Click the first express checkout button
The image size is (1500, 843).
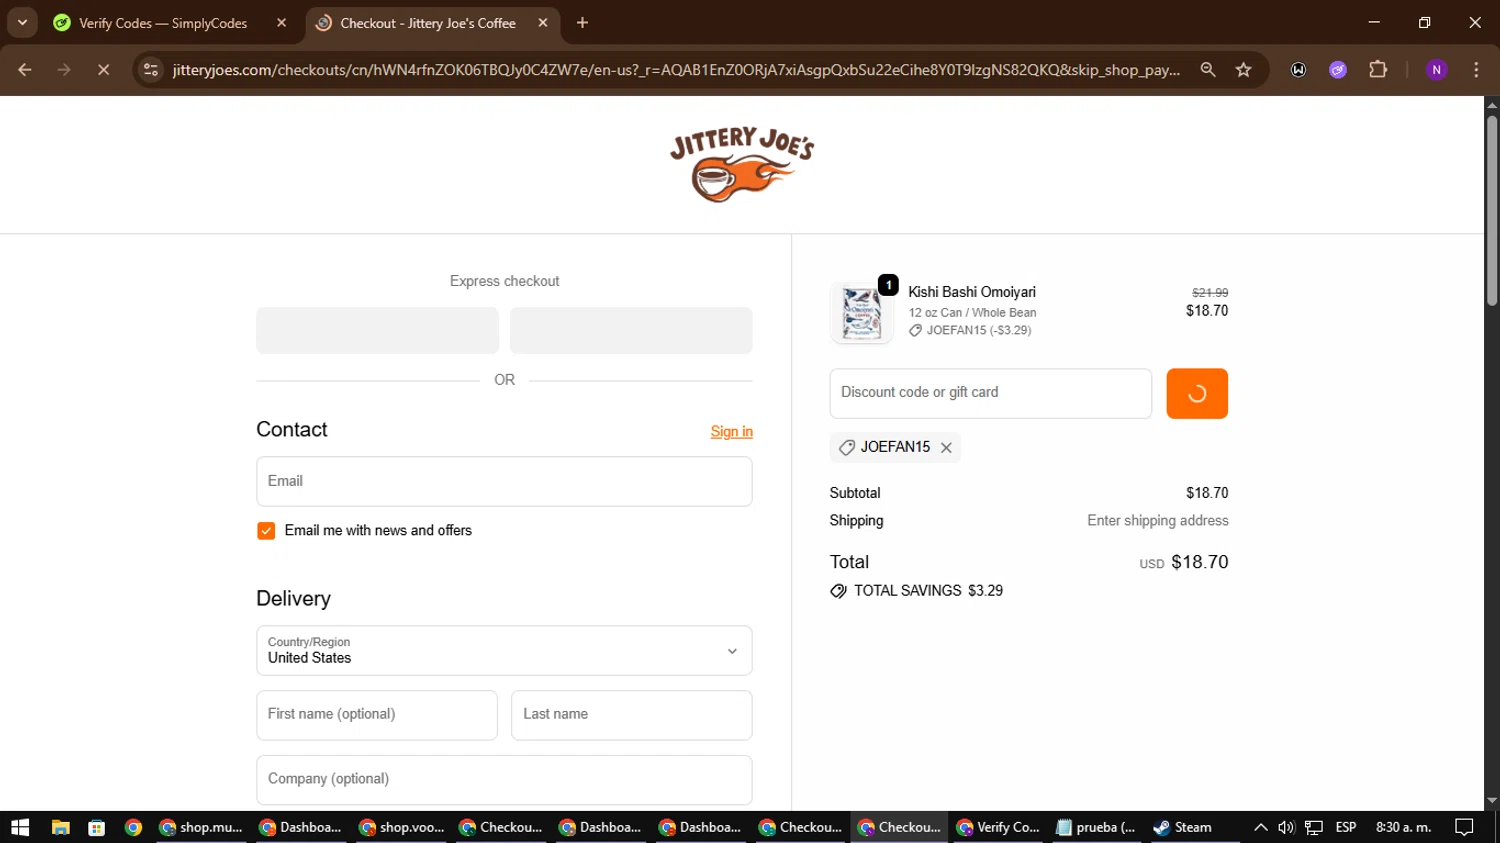click(377, 330)
